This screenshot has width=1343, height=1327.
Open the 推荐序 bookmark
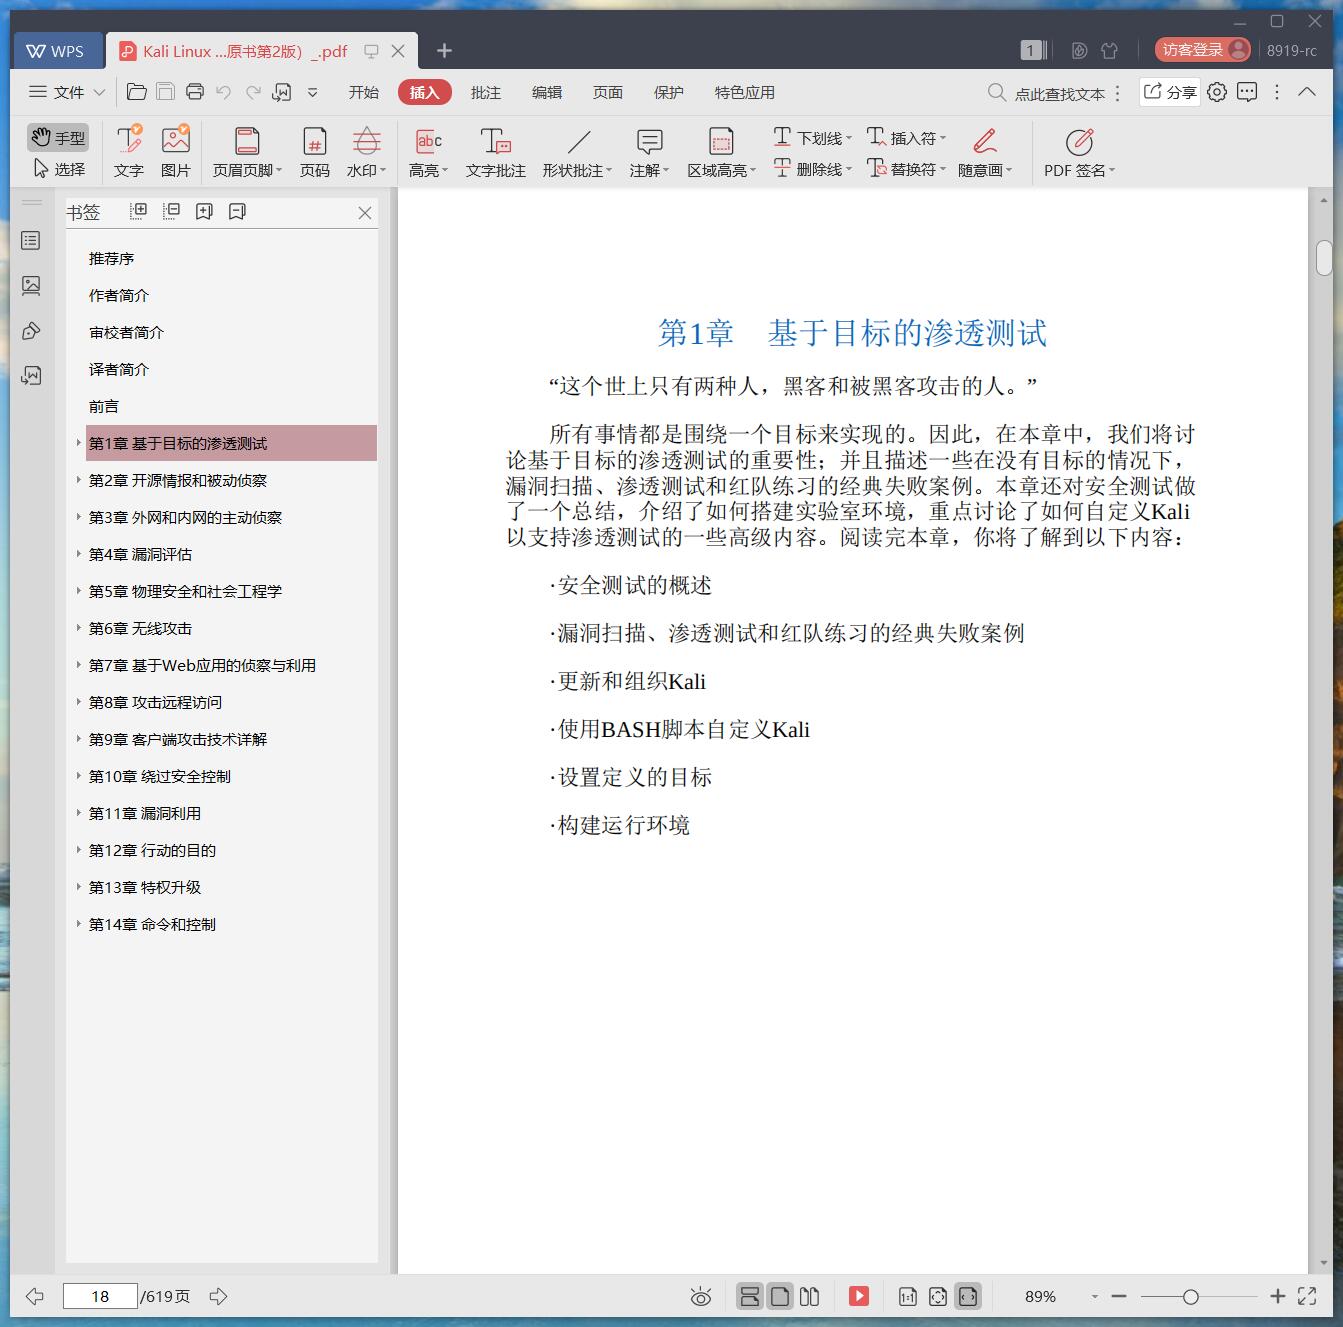click(x=111, y=259)
